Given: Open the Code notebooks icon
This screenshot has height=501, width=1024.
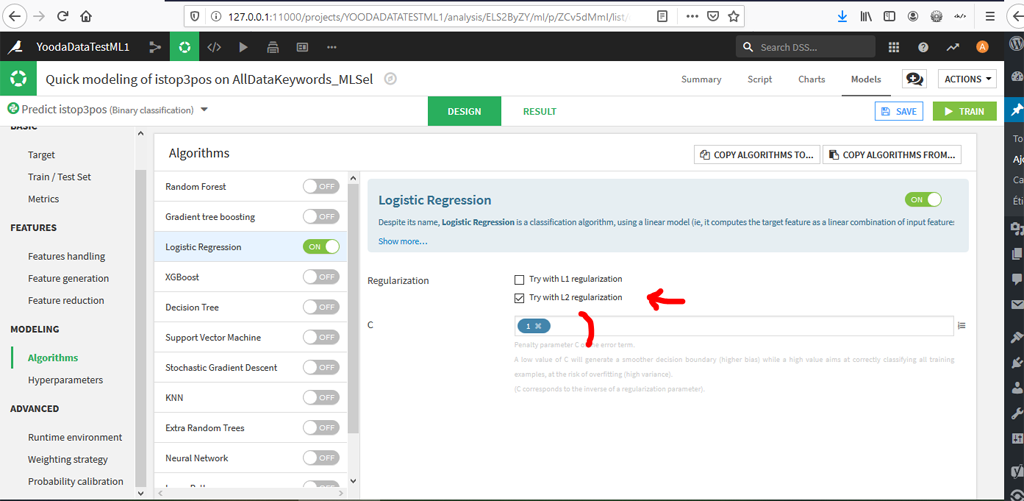Looking at the screenshot, I should point(214,47).
